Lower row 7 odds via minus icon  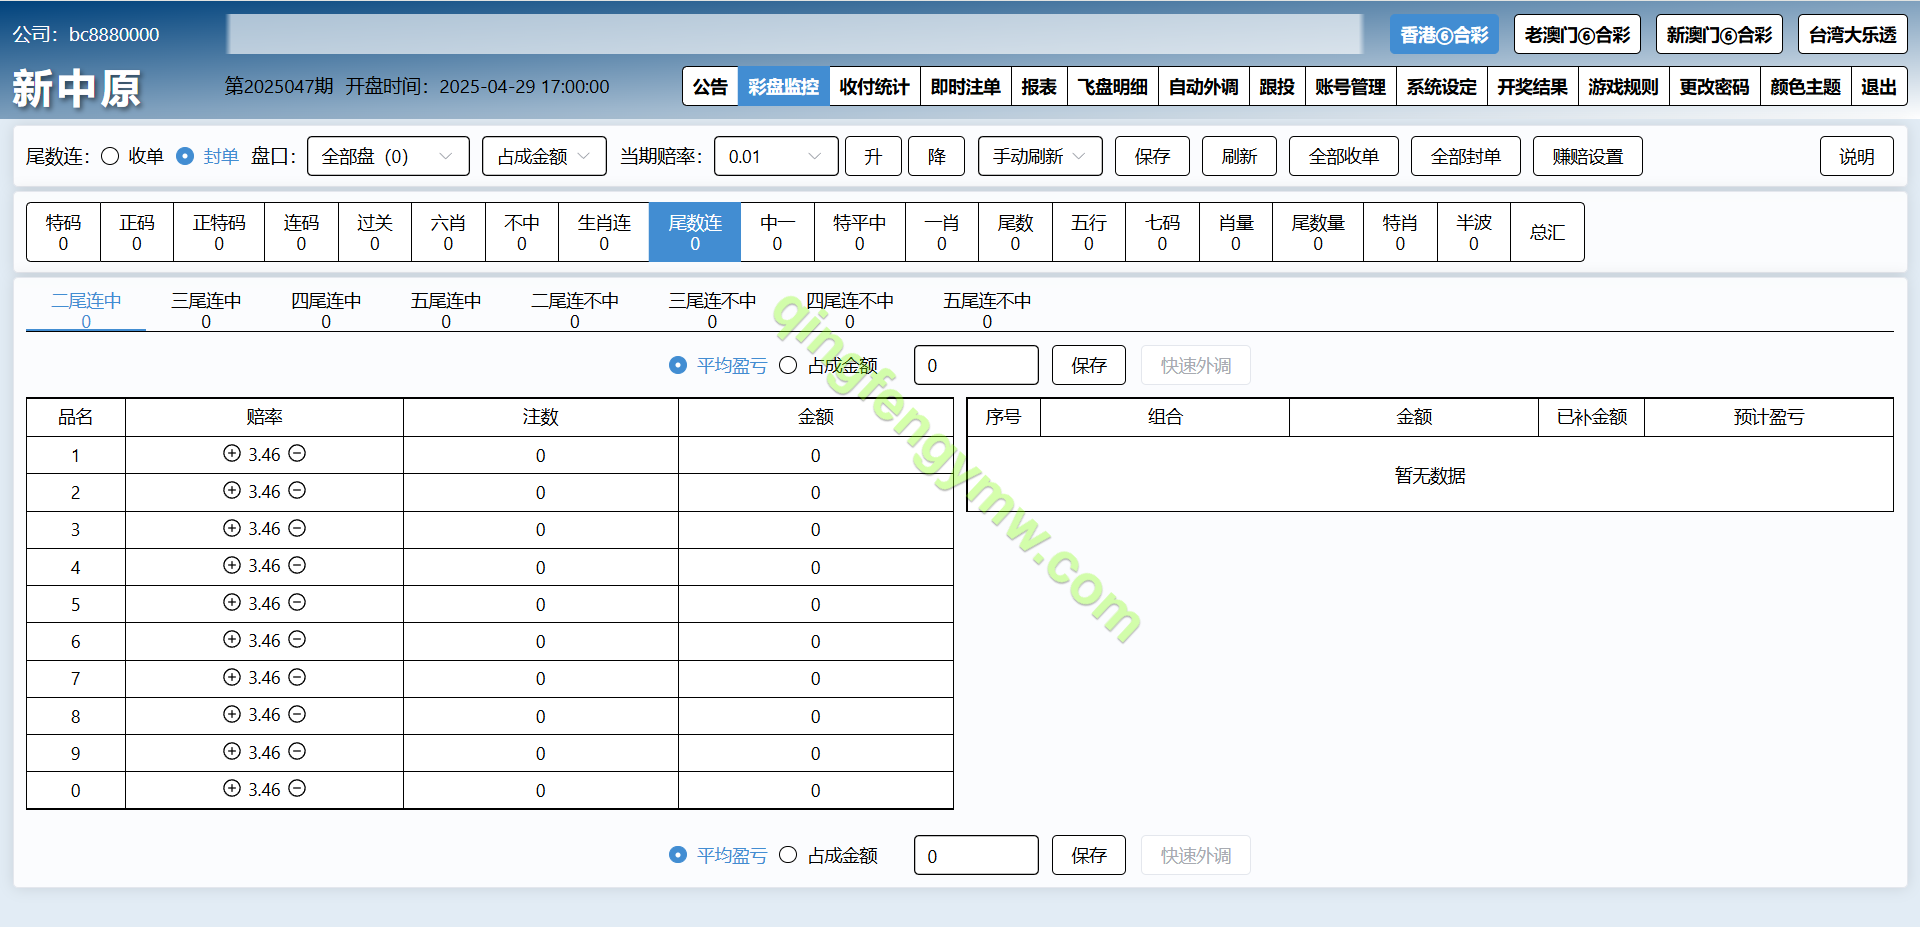(x=297, y=677)
